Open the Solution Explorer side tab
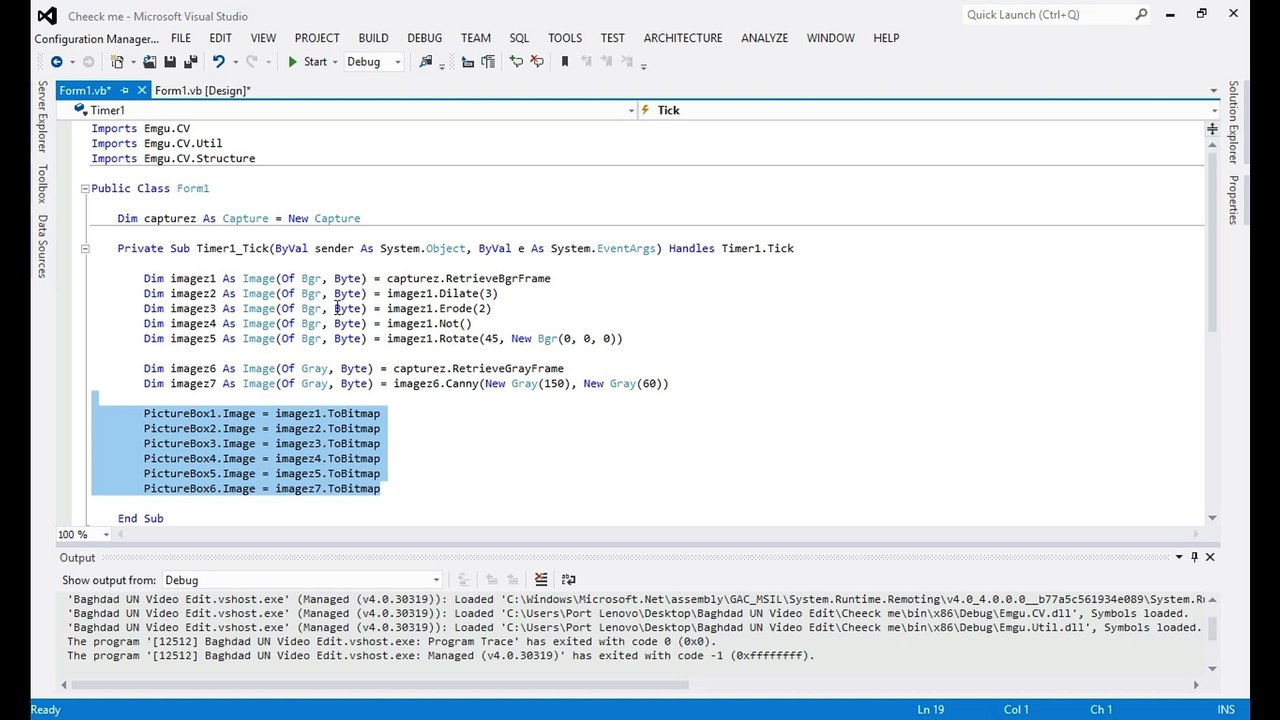1280x720 pixels. coord(1234,122)
